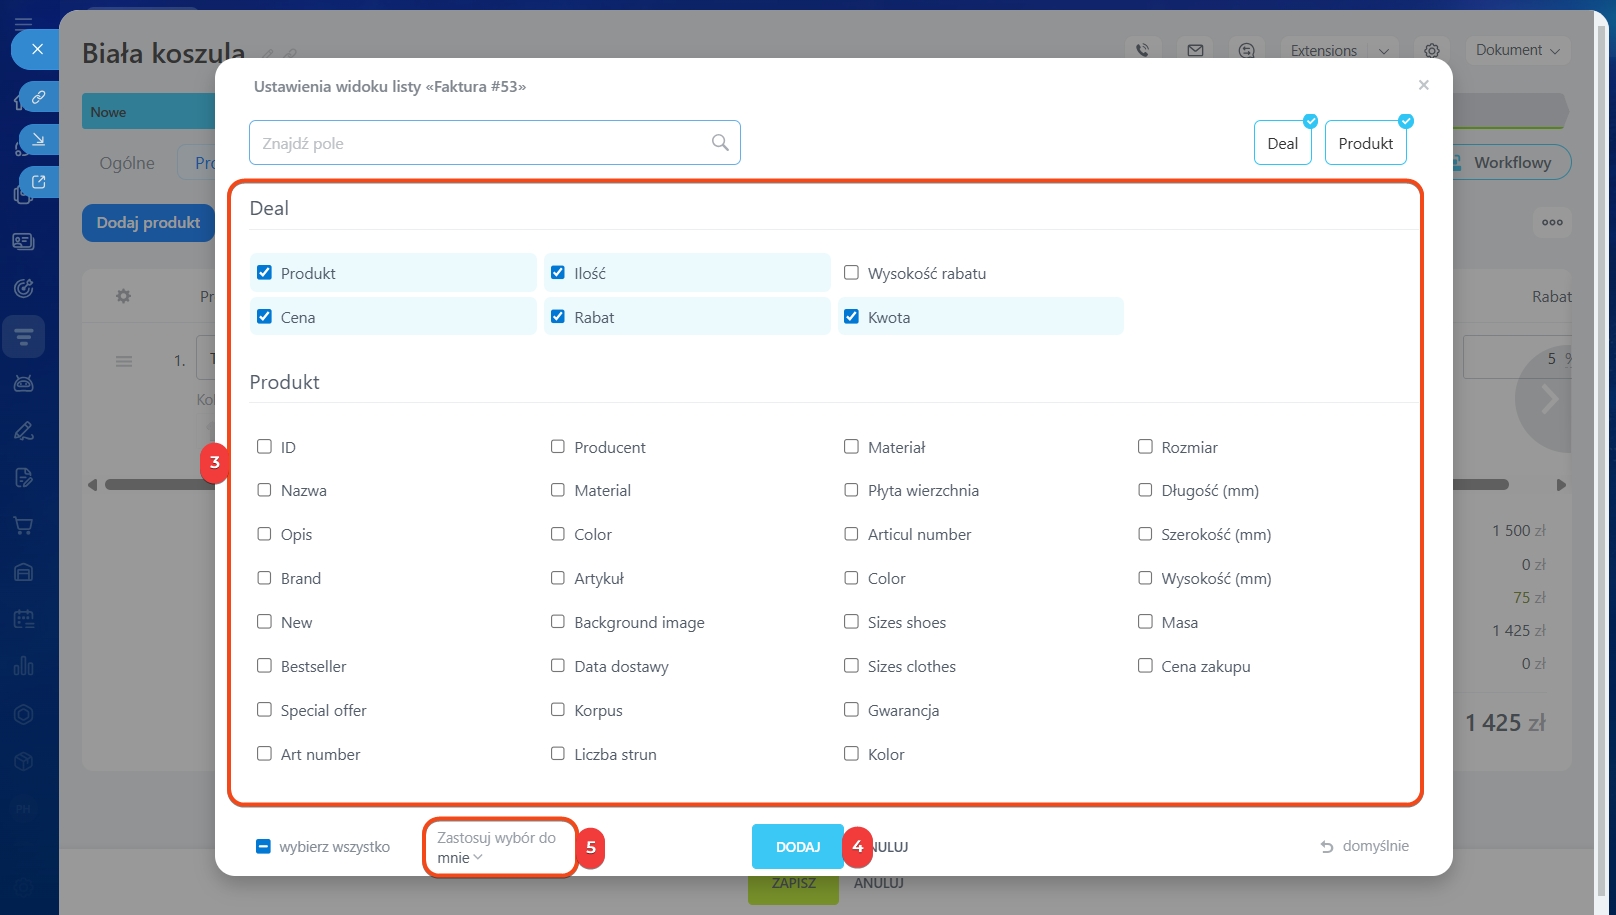Open the shopping cart sidebar icon
The height and width of the screenshot is (915, 1616).
tap(24, 526)
